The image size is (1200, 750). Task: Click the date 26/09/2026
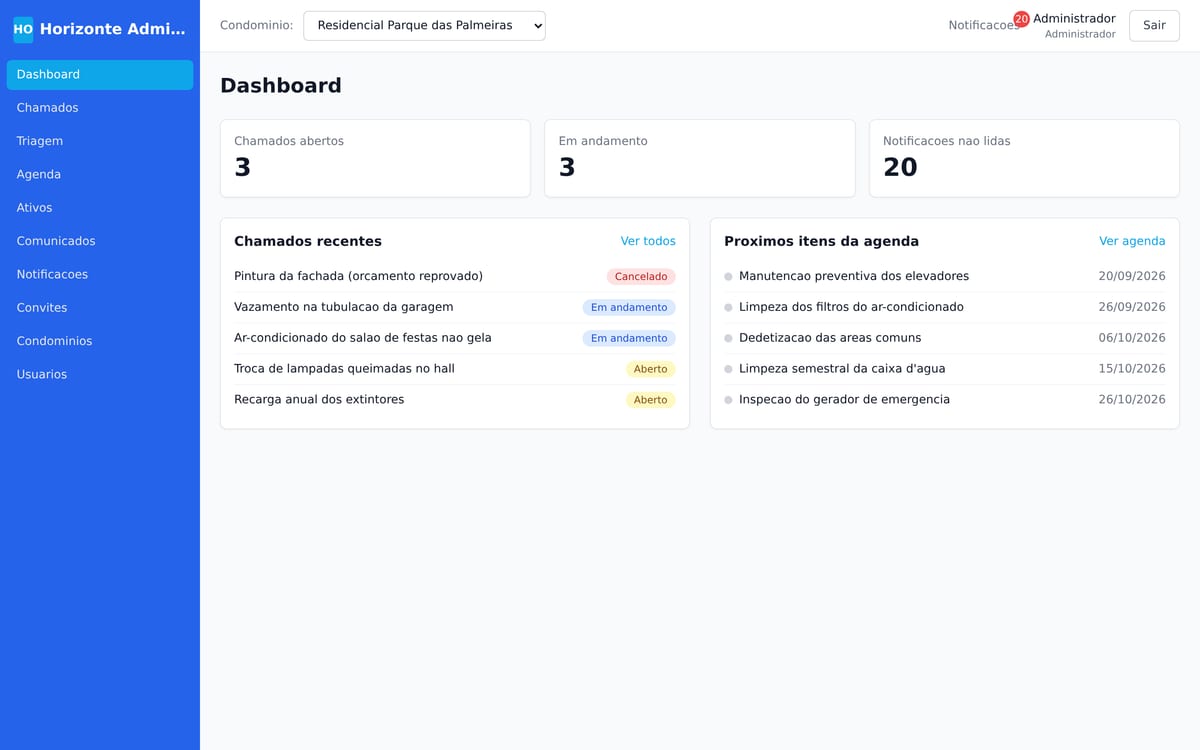1132,307
